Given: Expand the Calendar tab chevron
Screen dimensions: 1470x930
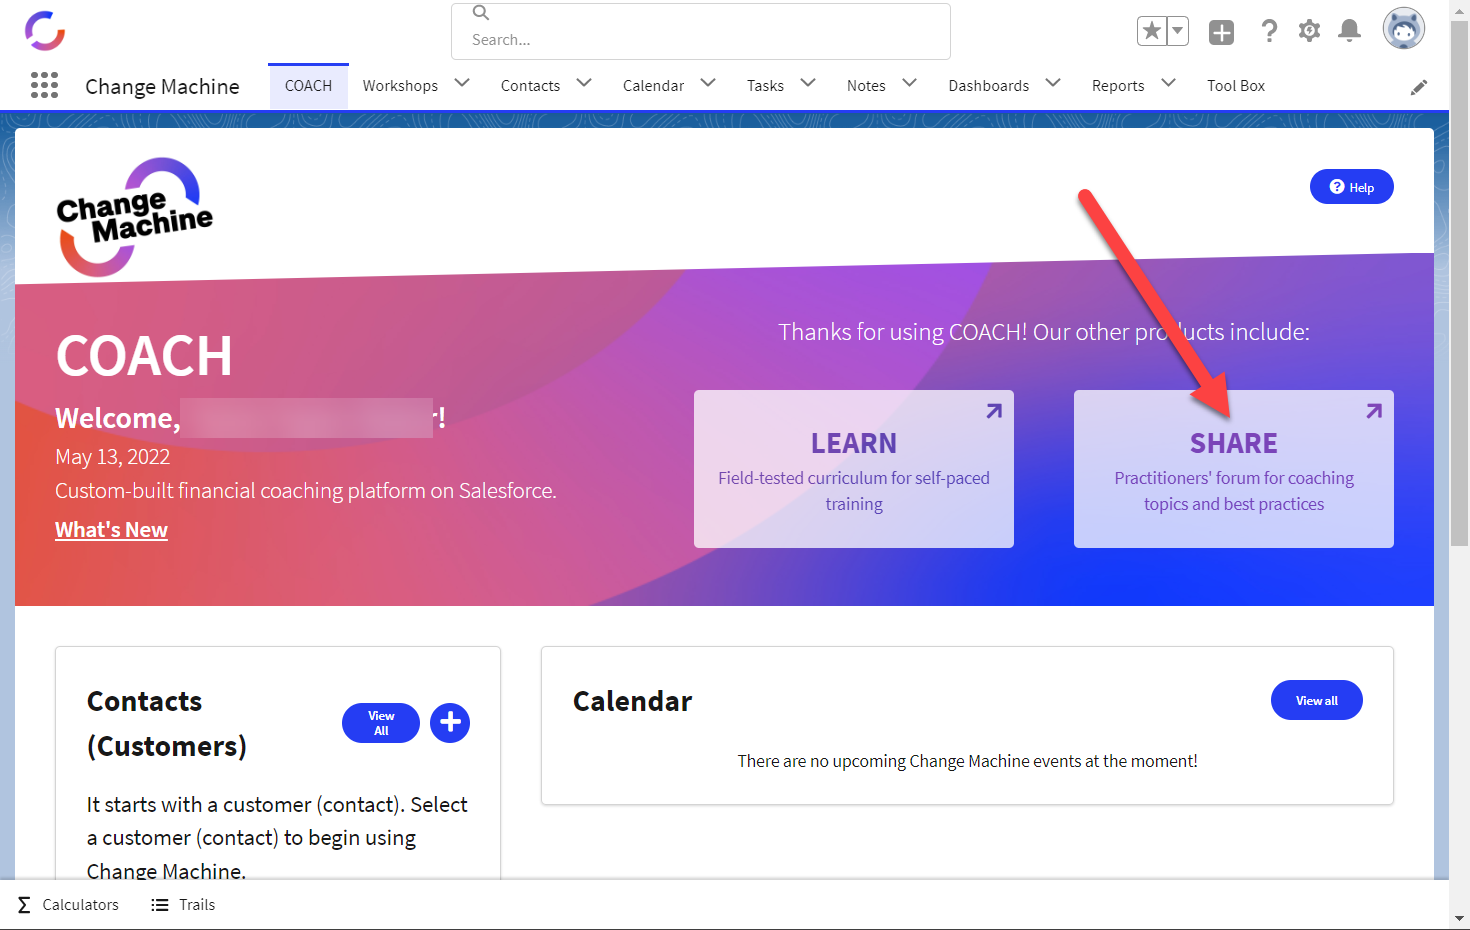Looking at the screenshot, I should coord(708,83).
